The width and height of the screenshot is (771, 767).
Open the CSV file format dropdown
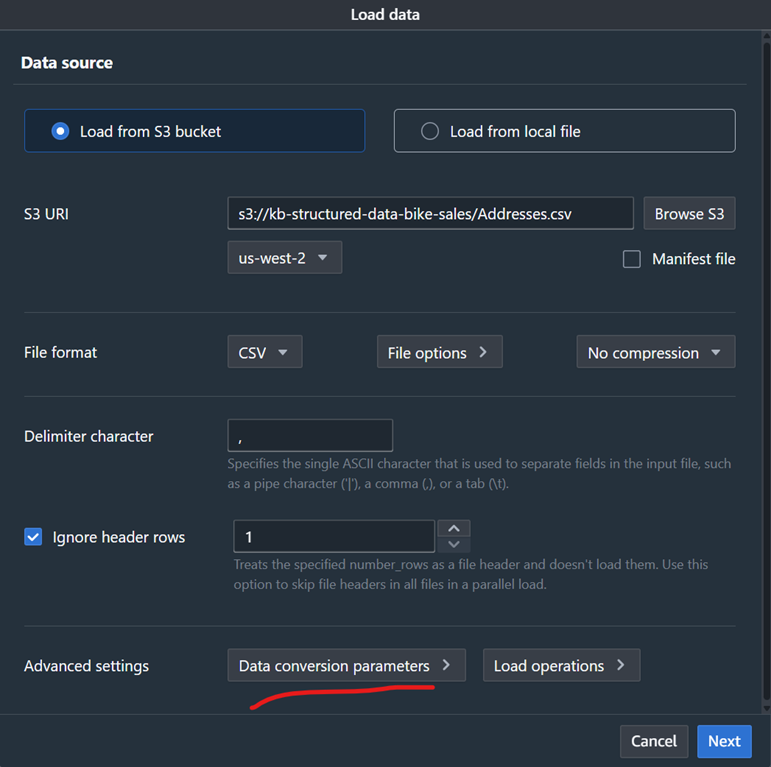pyautogui.click(x=264, y=352)
